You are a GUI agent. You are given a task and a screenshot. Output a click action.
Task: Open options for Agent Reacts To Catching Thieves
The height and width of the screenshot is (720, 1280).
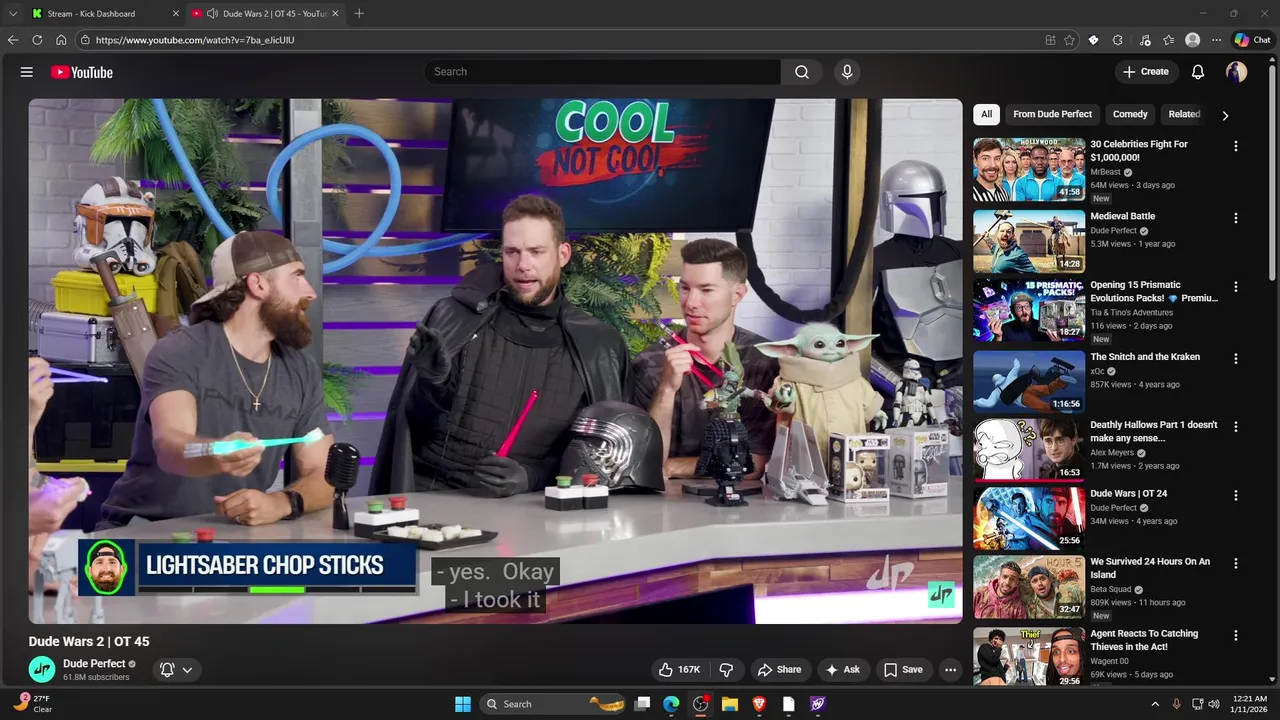coord(1236,635)
